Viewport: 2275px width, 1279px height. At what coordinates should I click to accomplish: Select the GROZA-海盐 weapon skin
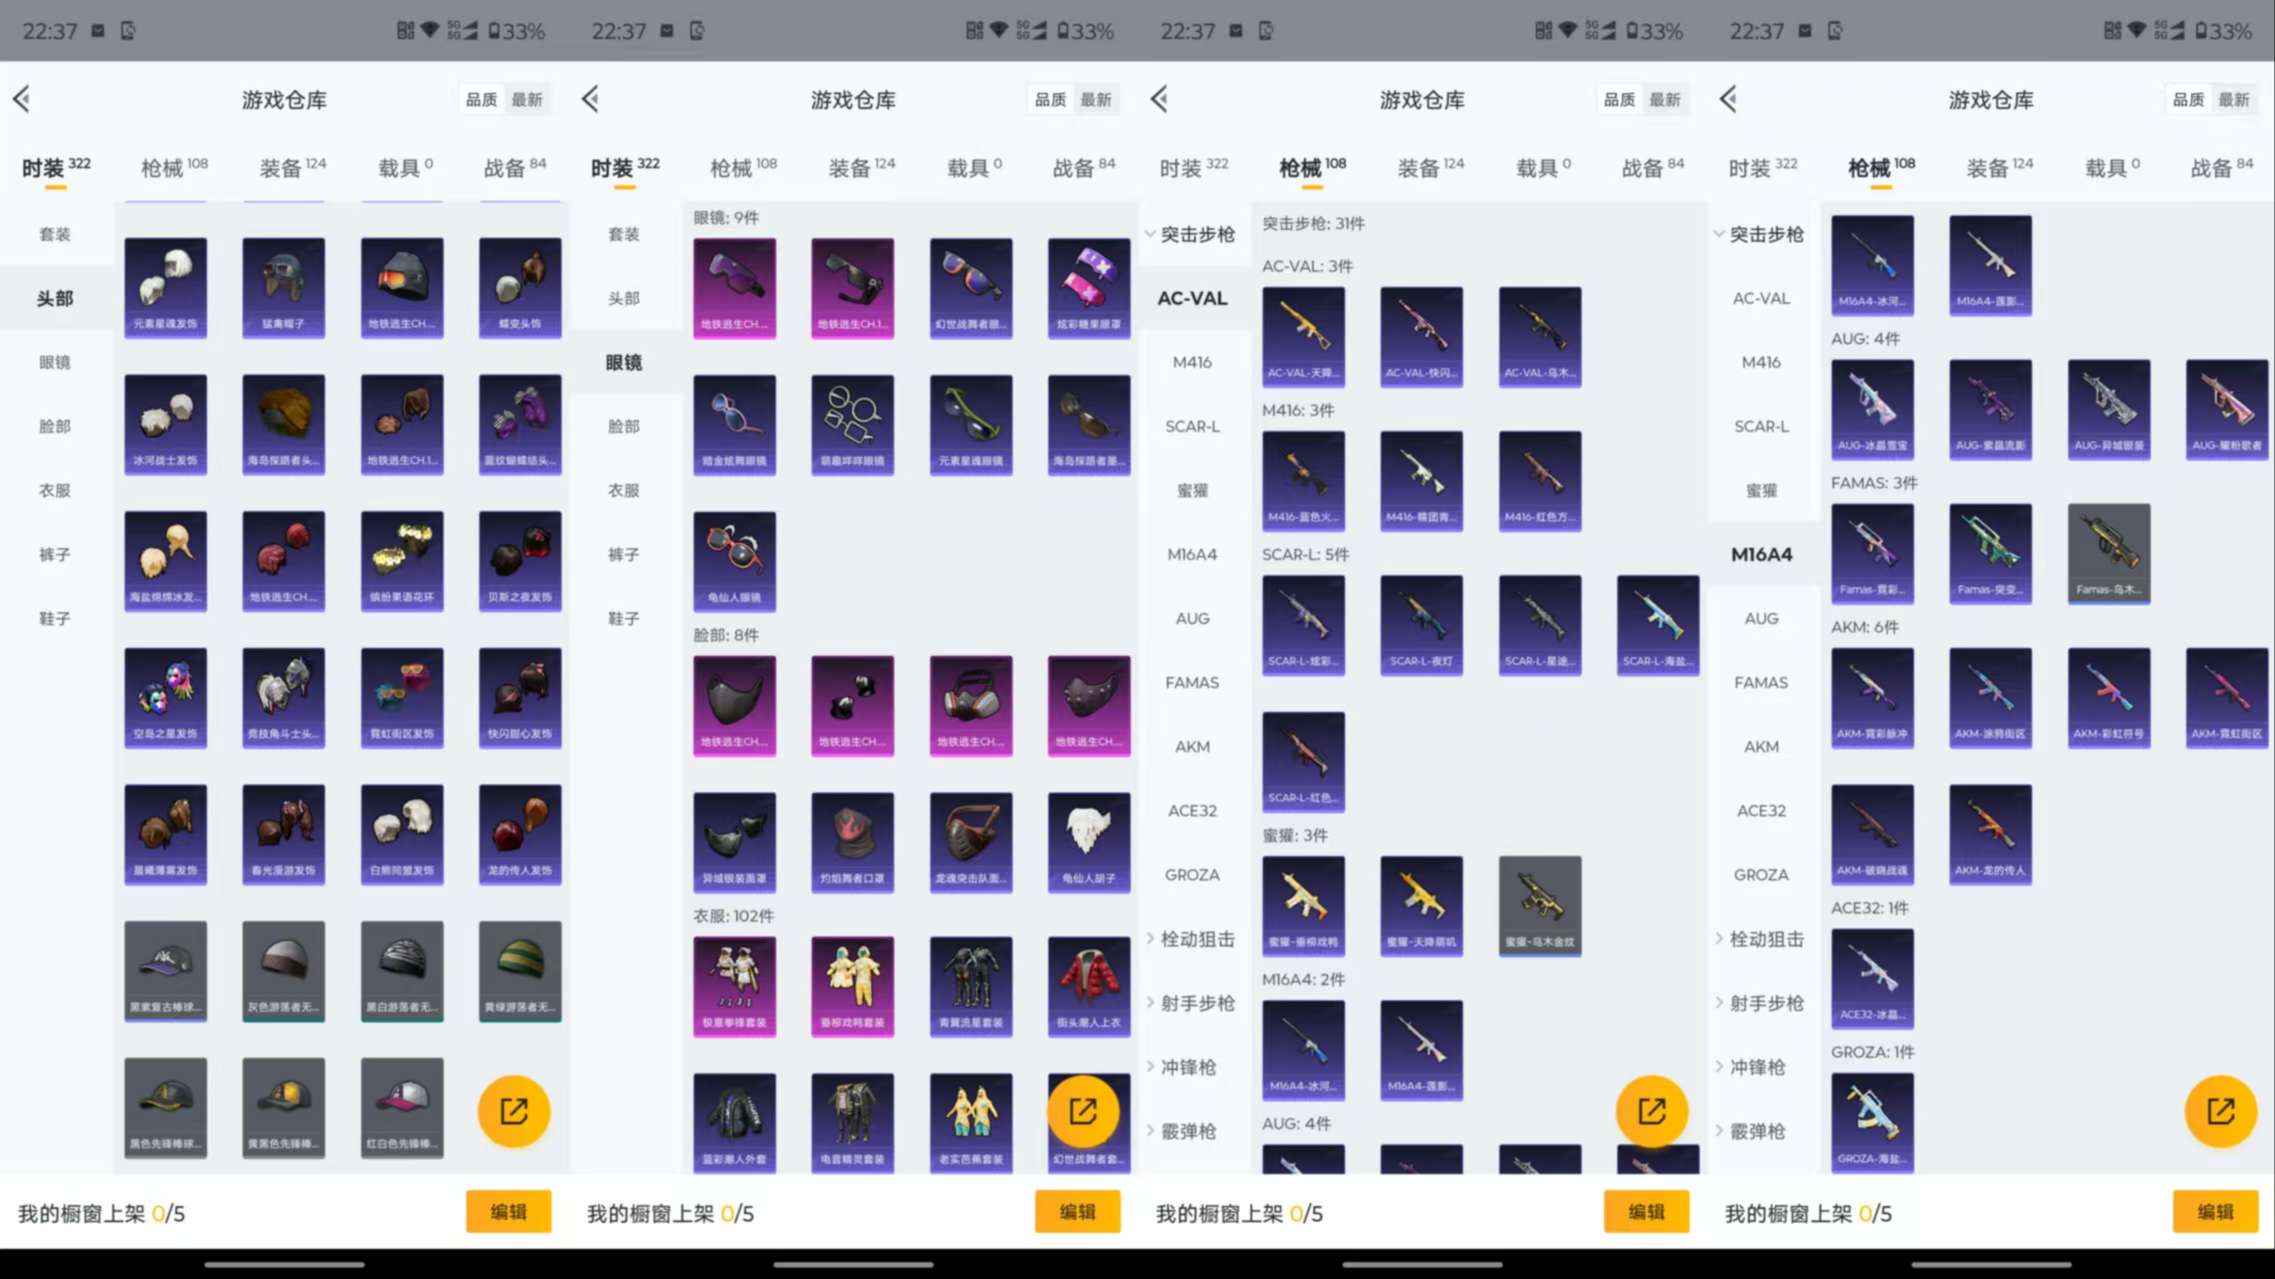coord(1872,1122)
